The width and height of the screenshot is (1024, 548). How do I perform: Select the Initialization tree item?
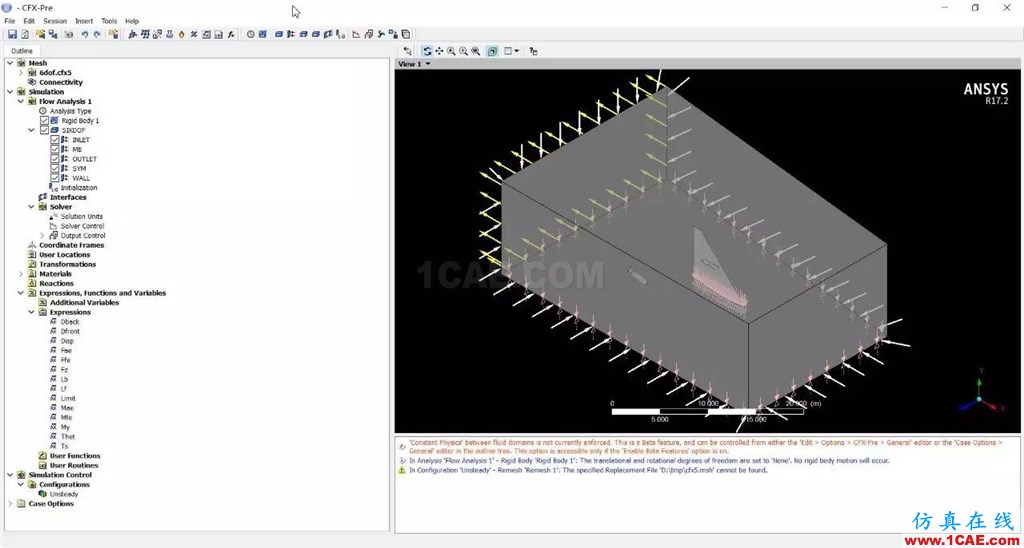coord(79,187)
